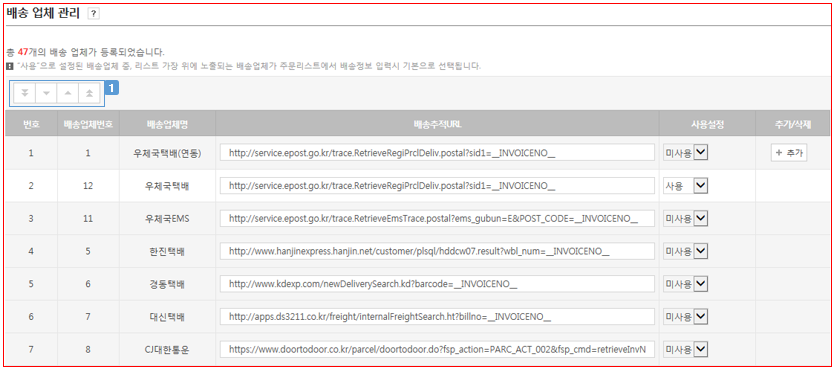Select the 우체국택배(연동) carrier name

coord(167,153)
